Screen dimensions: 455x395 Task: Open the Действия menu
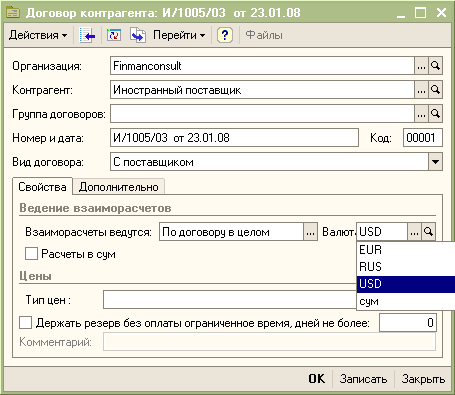coord(38,35)
